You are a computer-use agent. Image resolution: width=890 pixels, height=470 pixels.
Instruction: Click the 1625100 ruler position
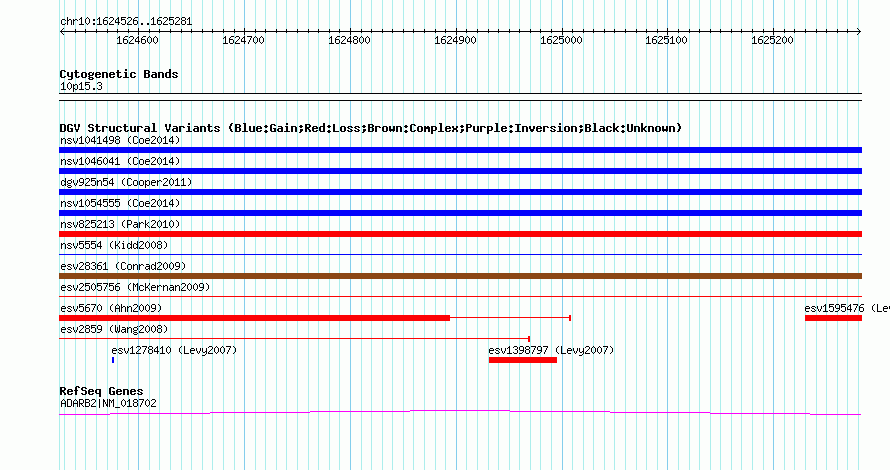(x=666, y=40)
